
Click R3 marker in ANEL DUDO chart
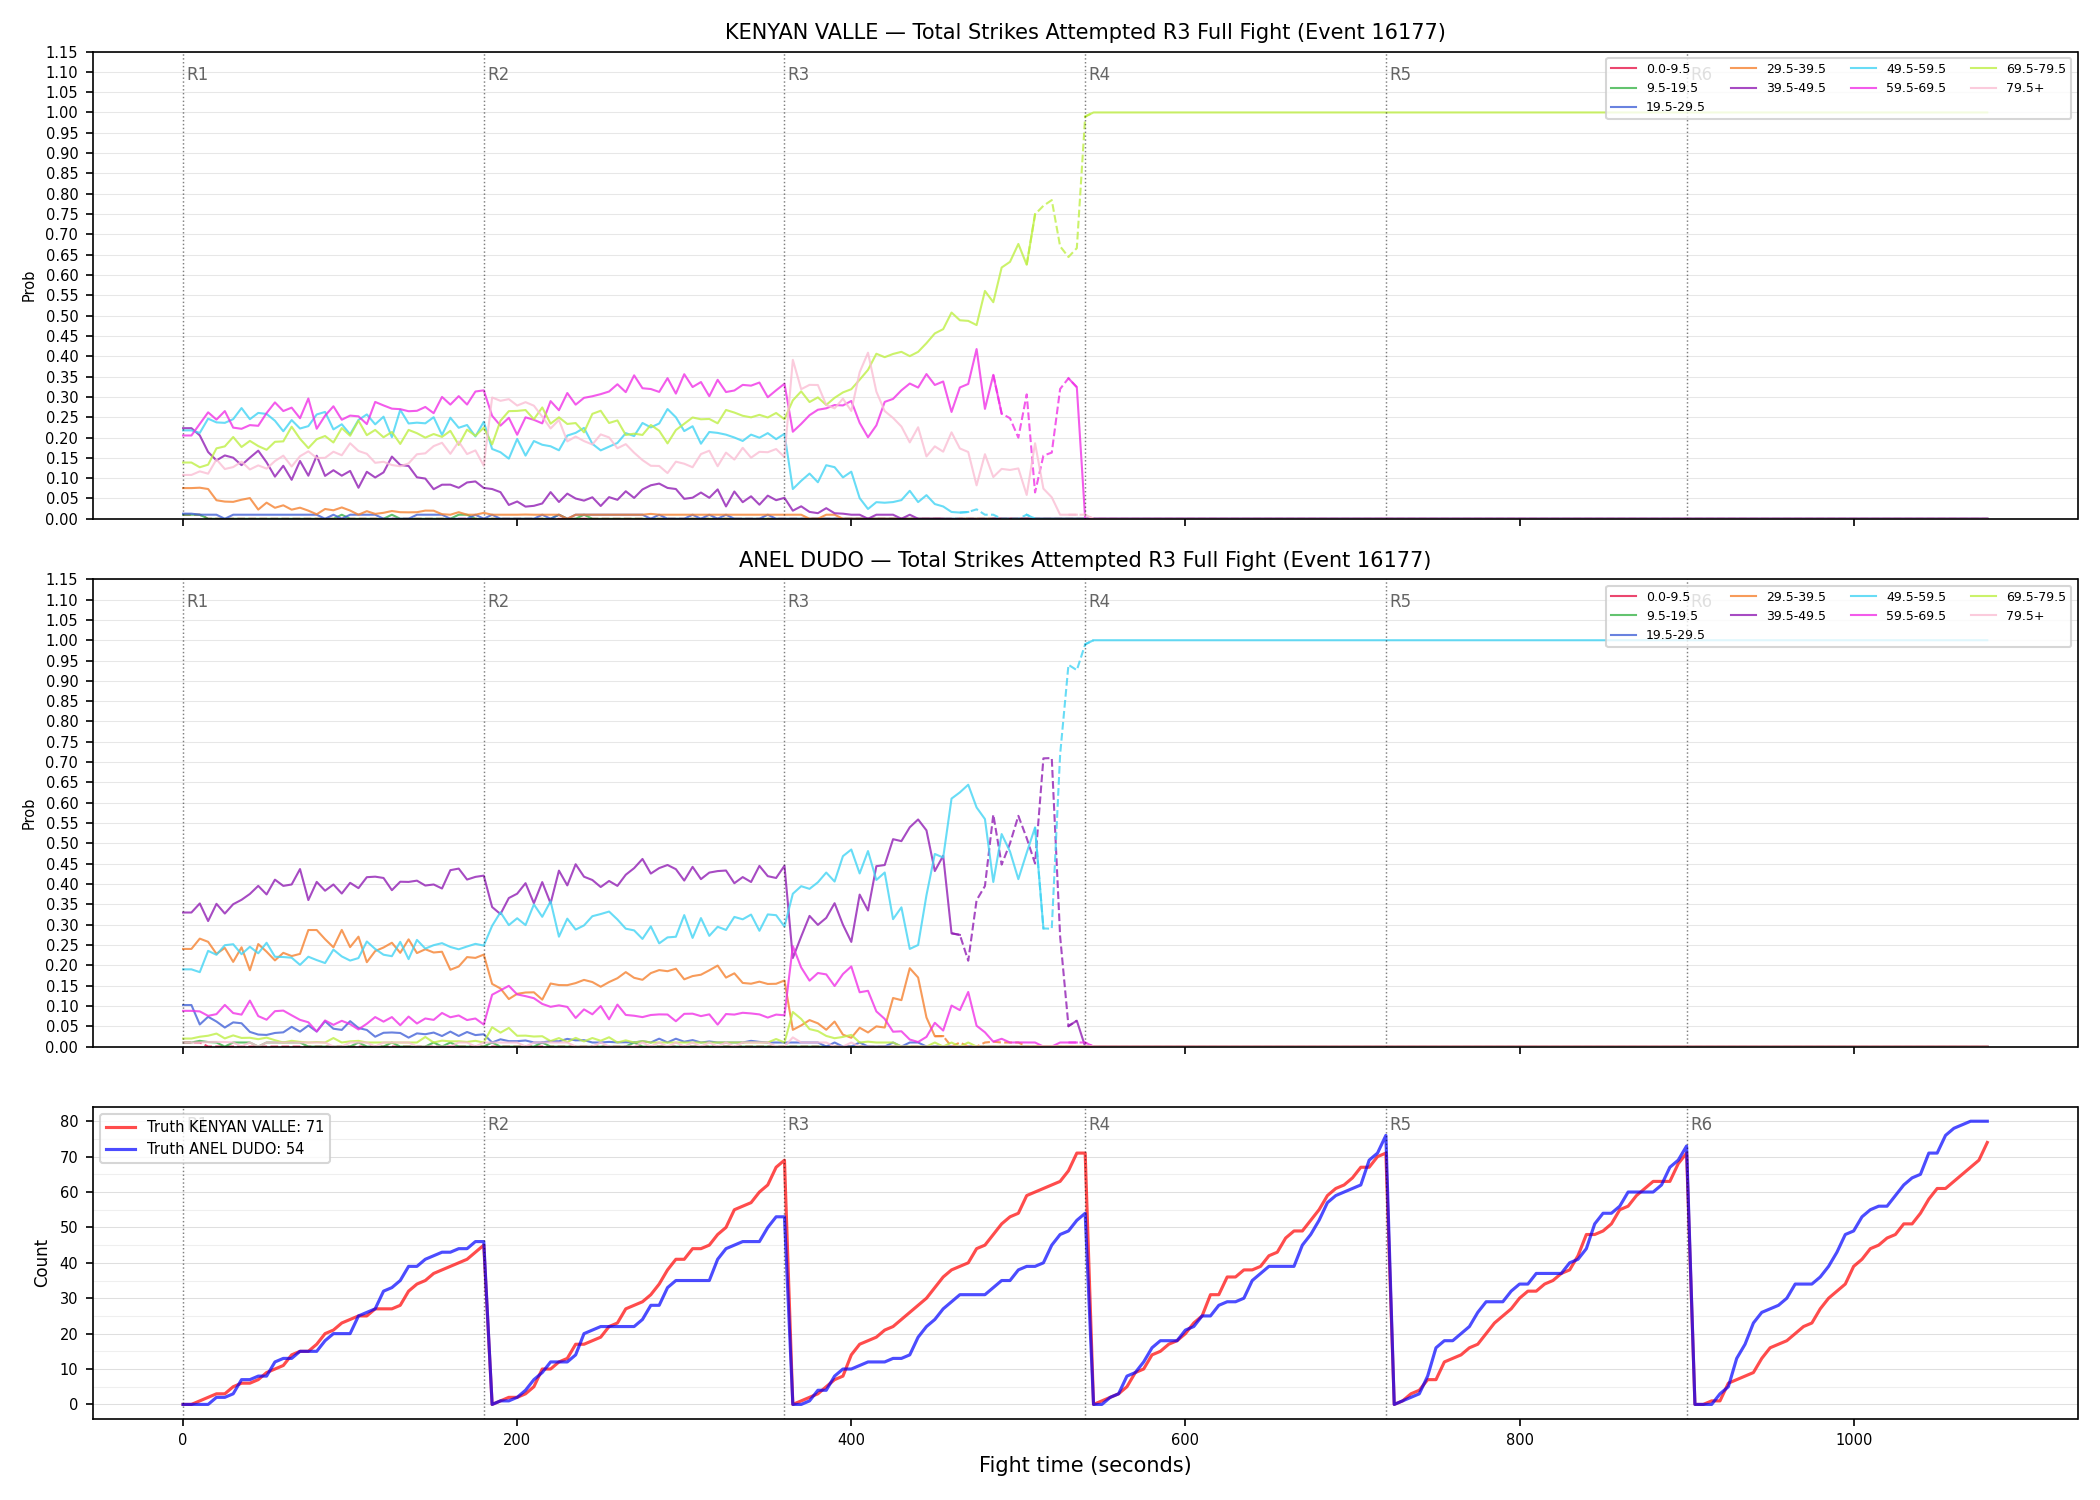pos(798,601)
